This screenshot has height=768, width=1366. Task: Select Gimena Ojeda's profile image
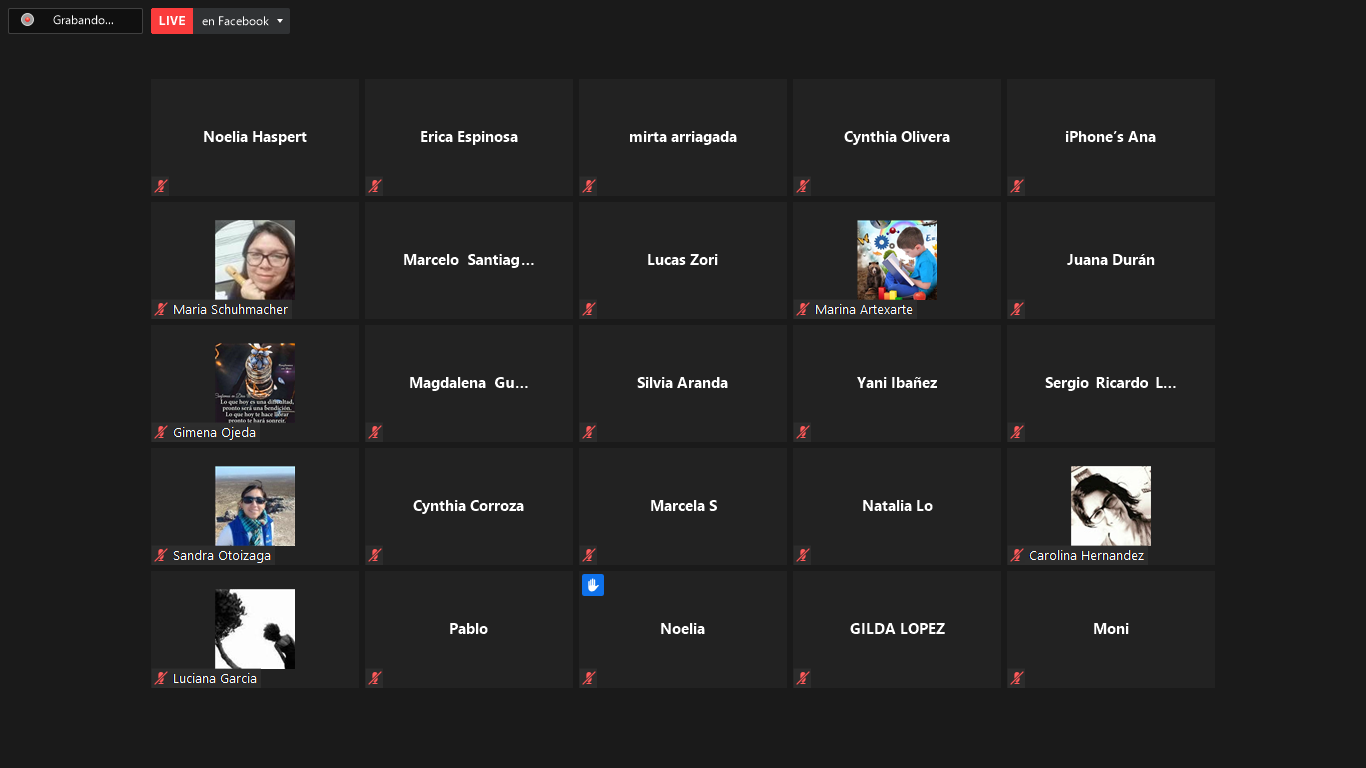pos(254,382)
